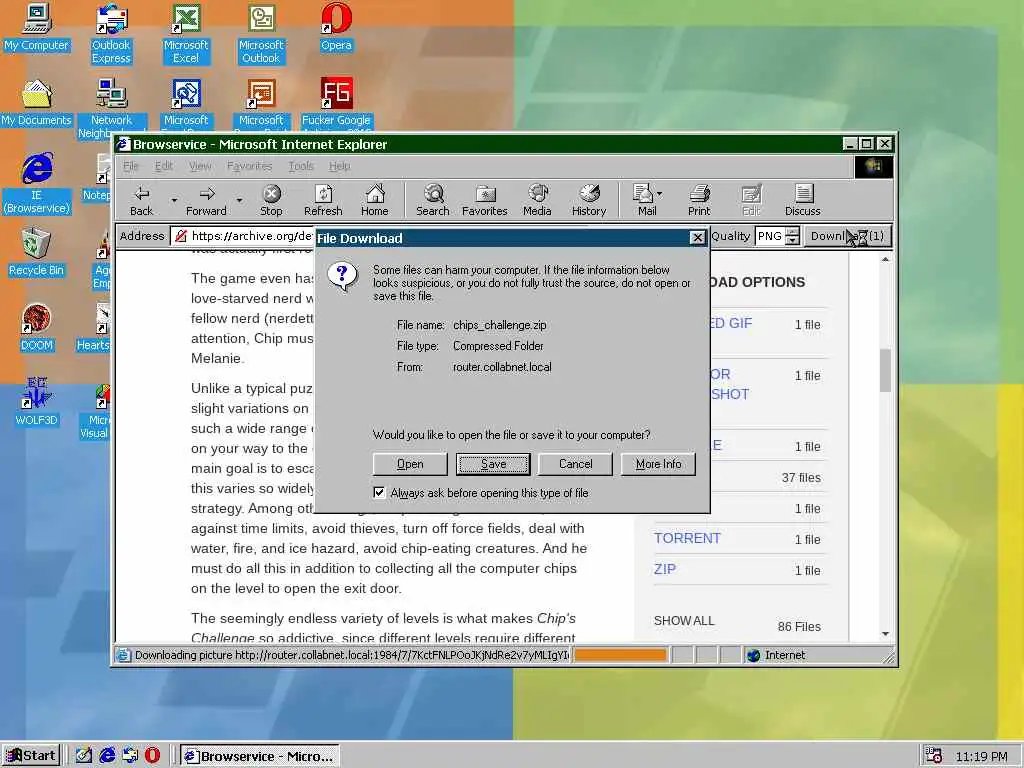
Task: Open the Favorites toolbar icon
Action: click(x=485, y=200)
